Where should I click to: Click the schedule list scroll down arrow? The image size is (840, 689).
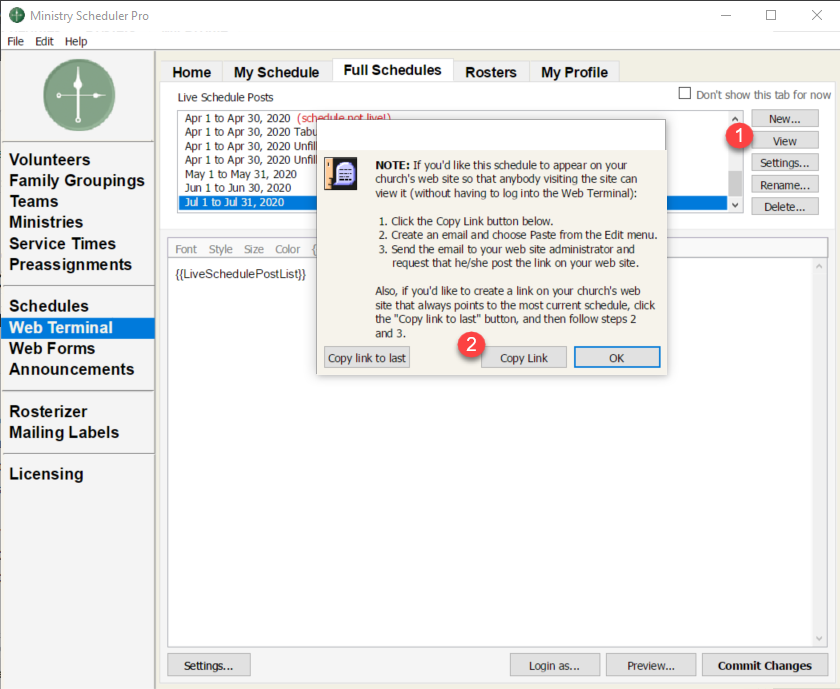point(736,204)
